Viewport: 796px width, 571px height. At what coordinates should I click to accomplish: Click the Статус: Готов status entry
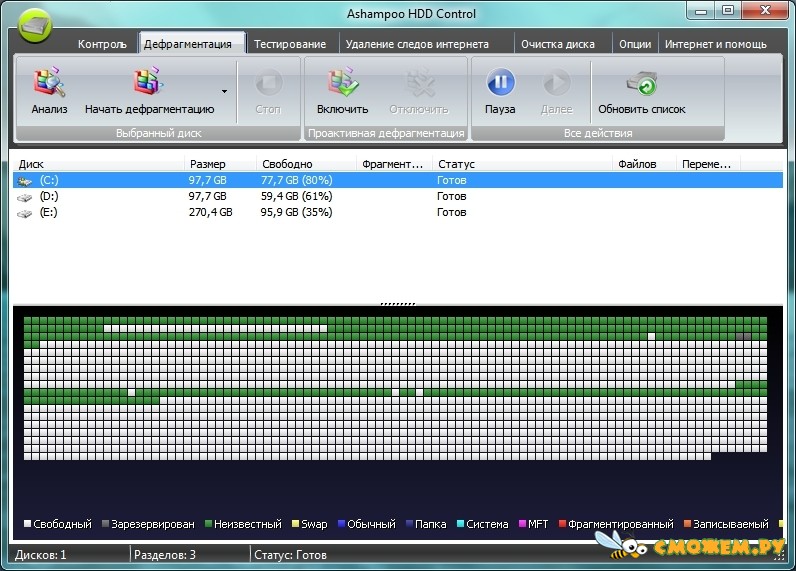pos(290,555)
